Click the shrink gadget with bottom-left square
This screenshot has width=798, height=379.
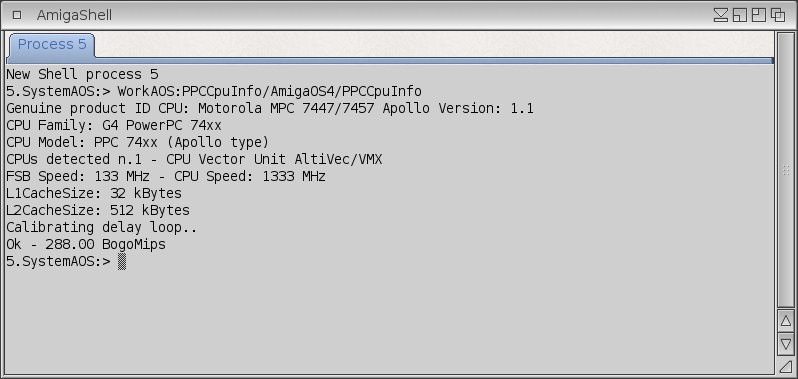tap(740, 15)
